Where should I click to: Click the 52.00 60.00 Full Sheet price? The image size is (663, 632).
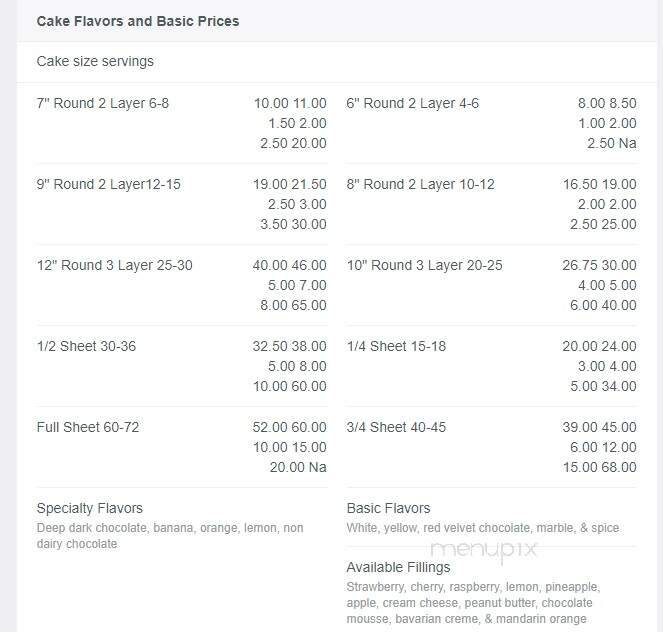click(289, 427)
